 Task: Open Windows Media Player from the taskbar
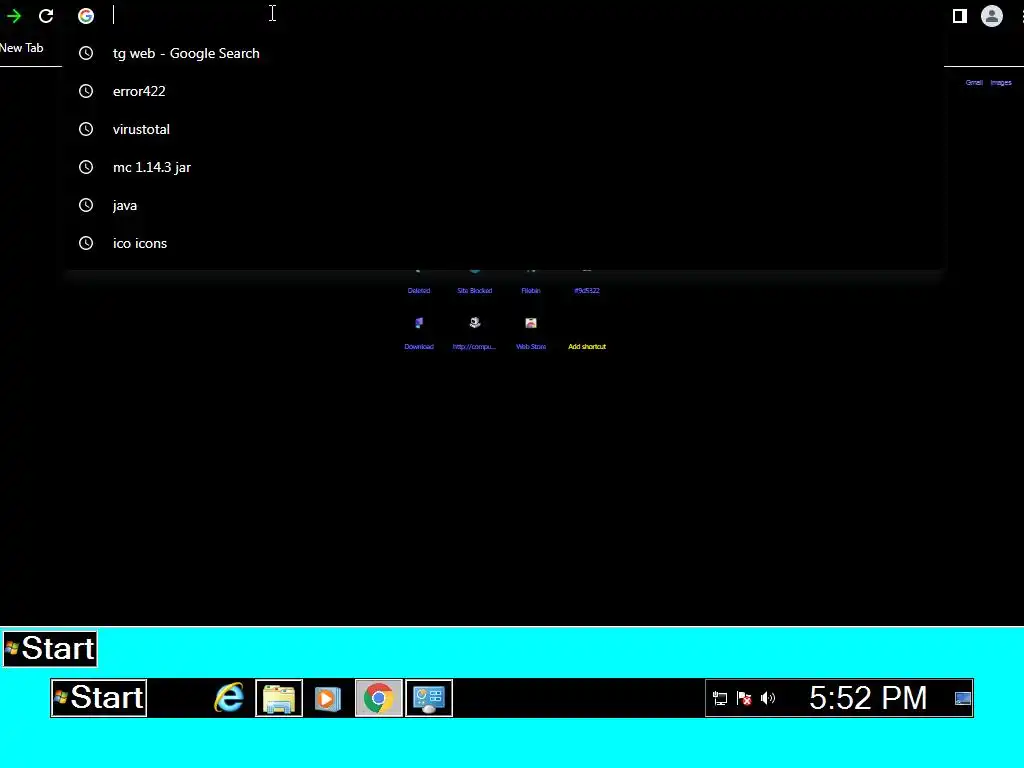[328, 699]
